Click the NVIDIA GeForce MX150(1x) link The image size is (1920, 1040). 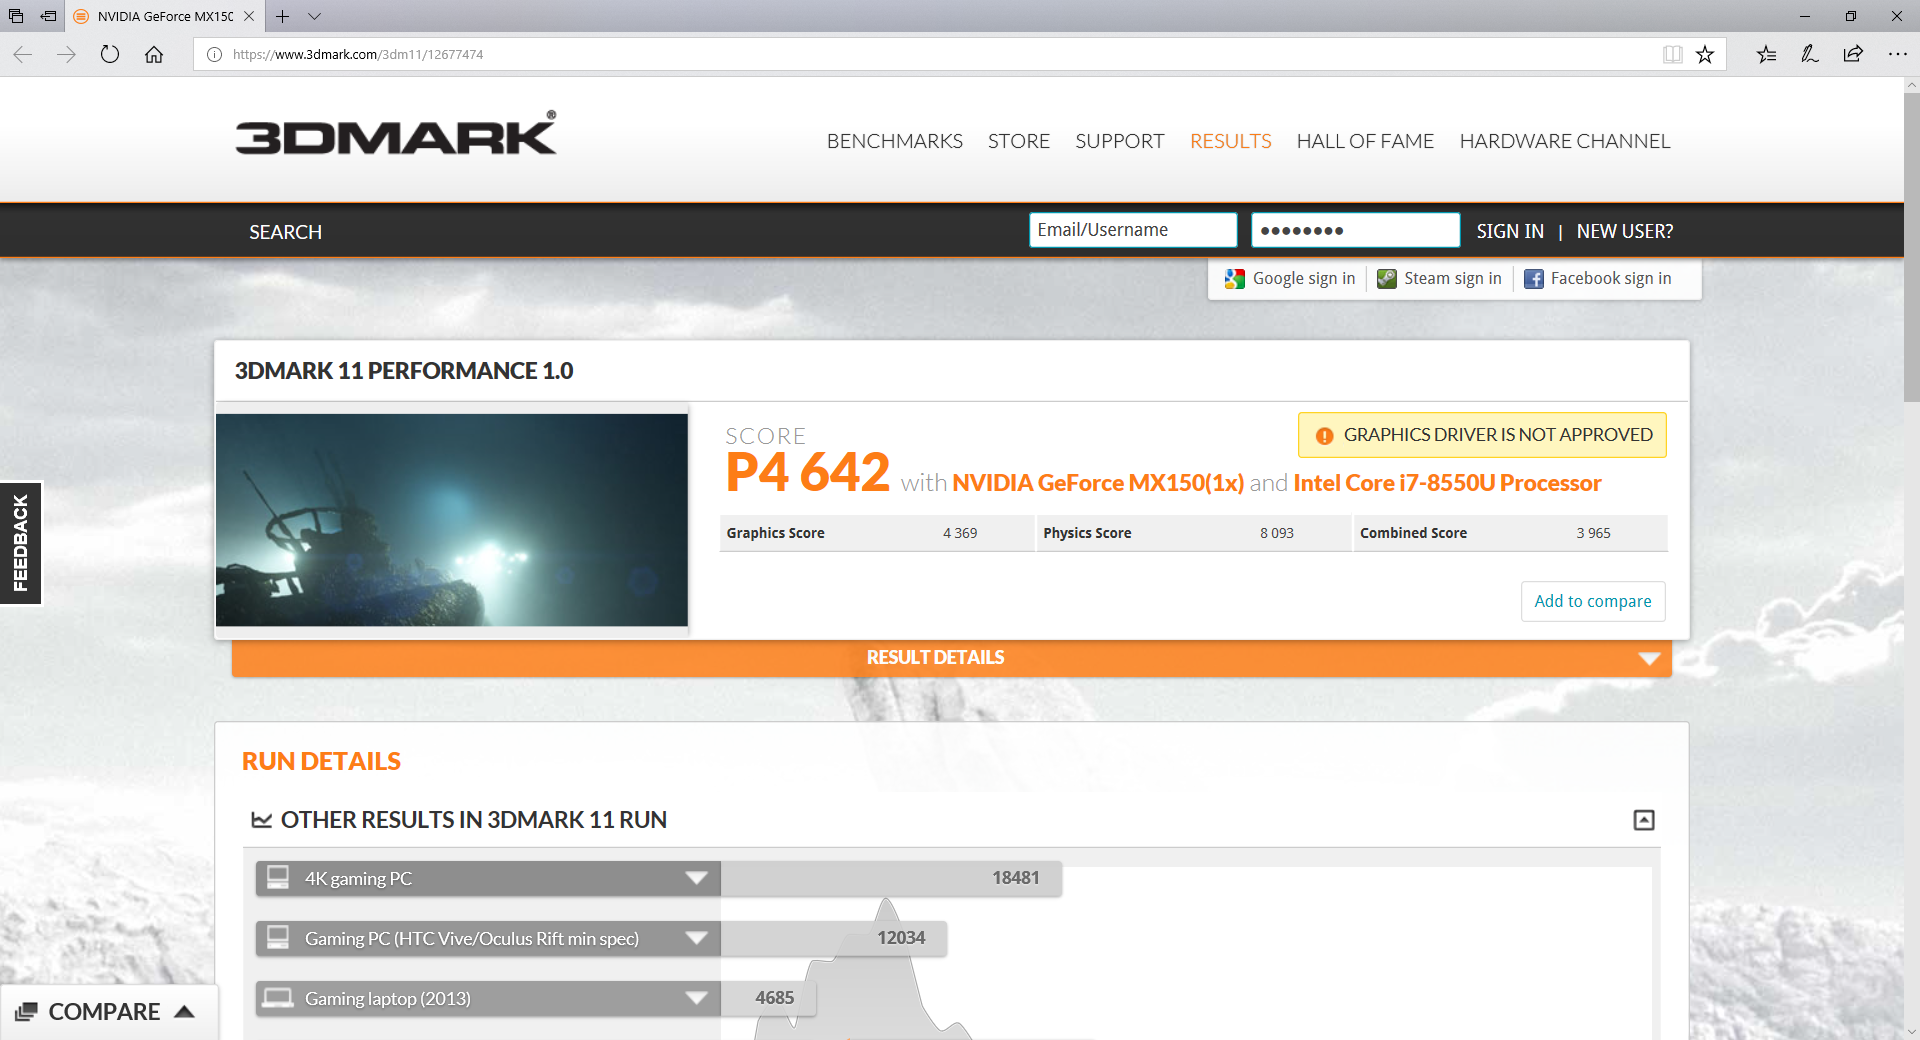tap(1098, 483)
